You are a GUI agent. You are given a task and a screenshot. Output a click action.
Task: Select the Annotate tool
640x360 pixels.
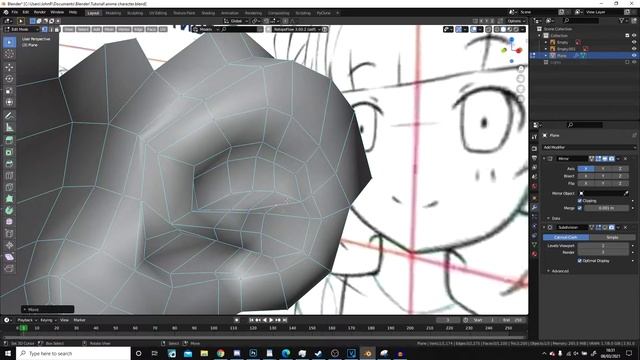[x=9, y=116]
